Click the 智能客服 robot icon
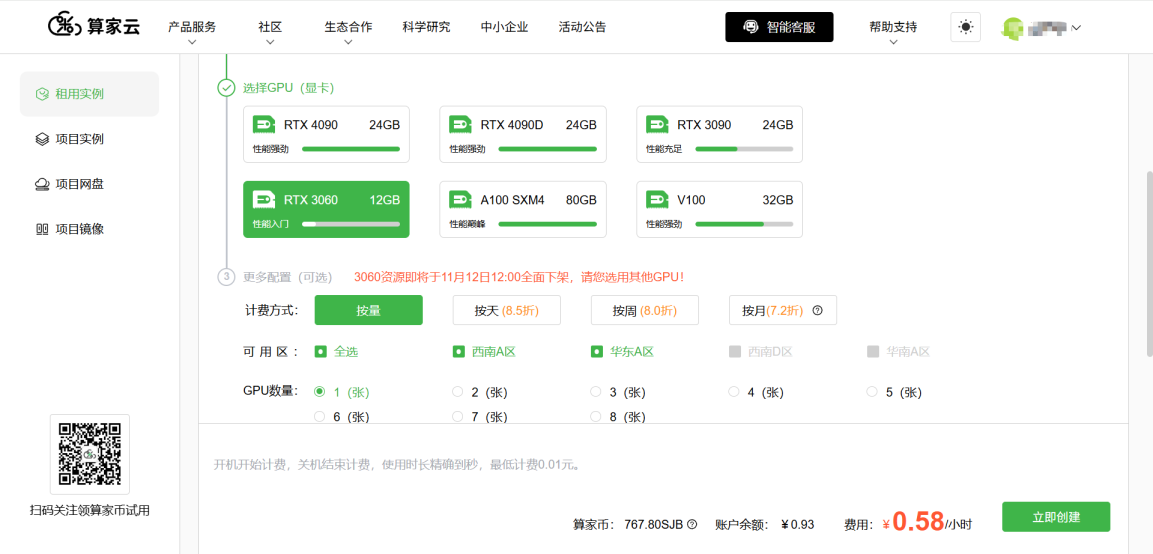 tap(750, 27)
